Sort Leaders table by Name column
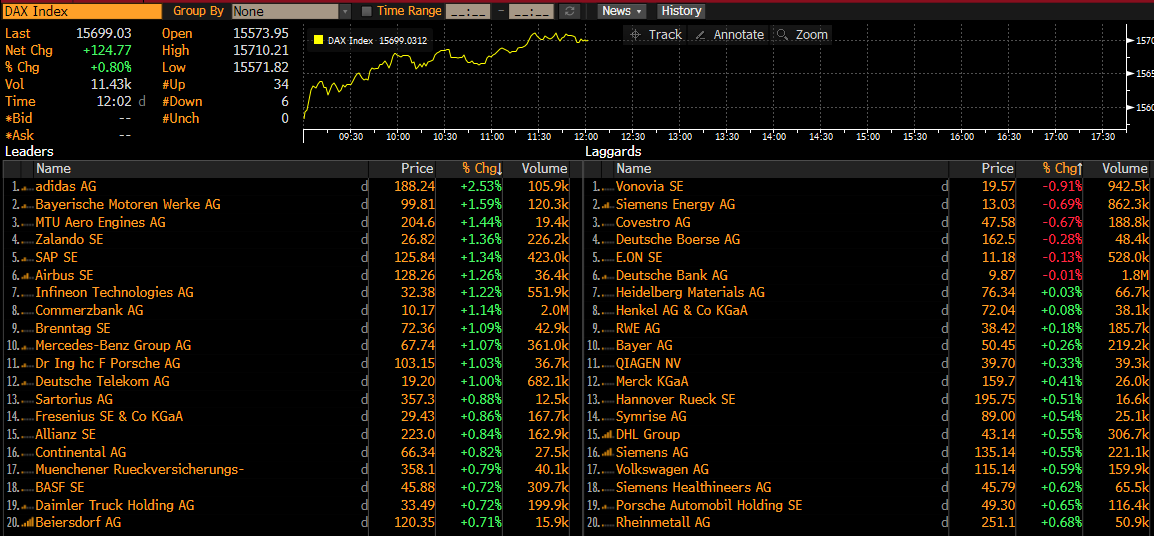 [x=53, y=169]
